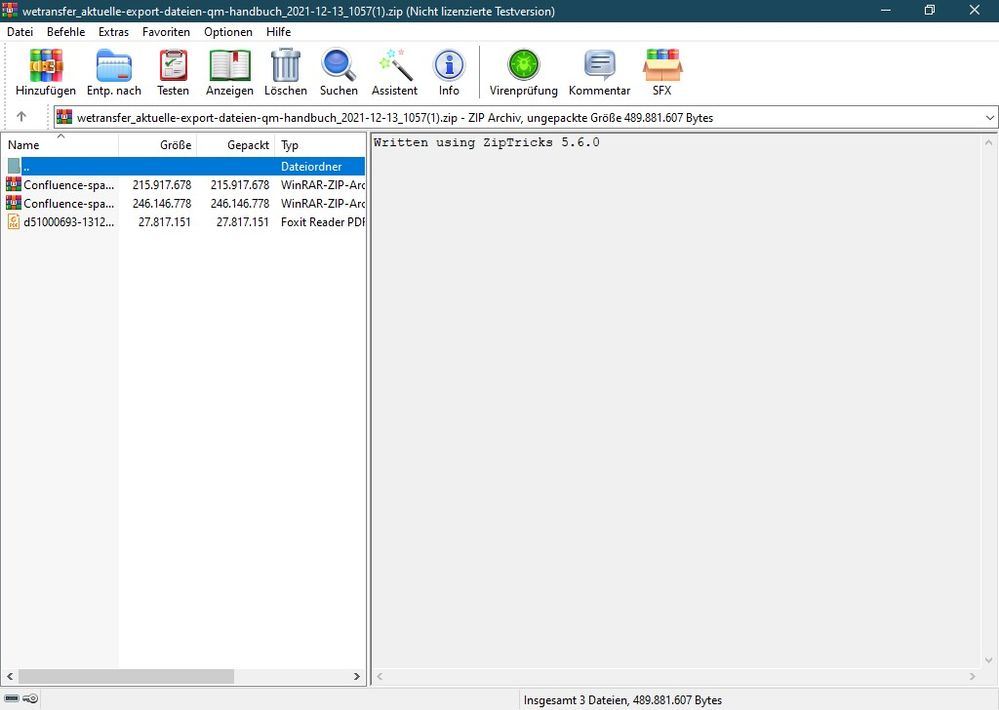Open the Favoriten menu

pyautogui.click(x=166, y=32)
